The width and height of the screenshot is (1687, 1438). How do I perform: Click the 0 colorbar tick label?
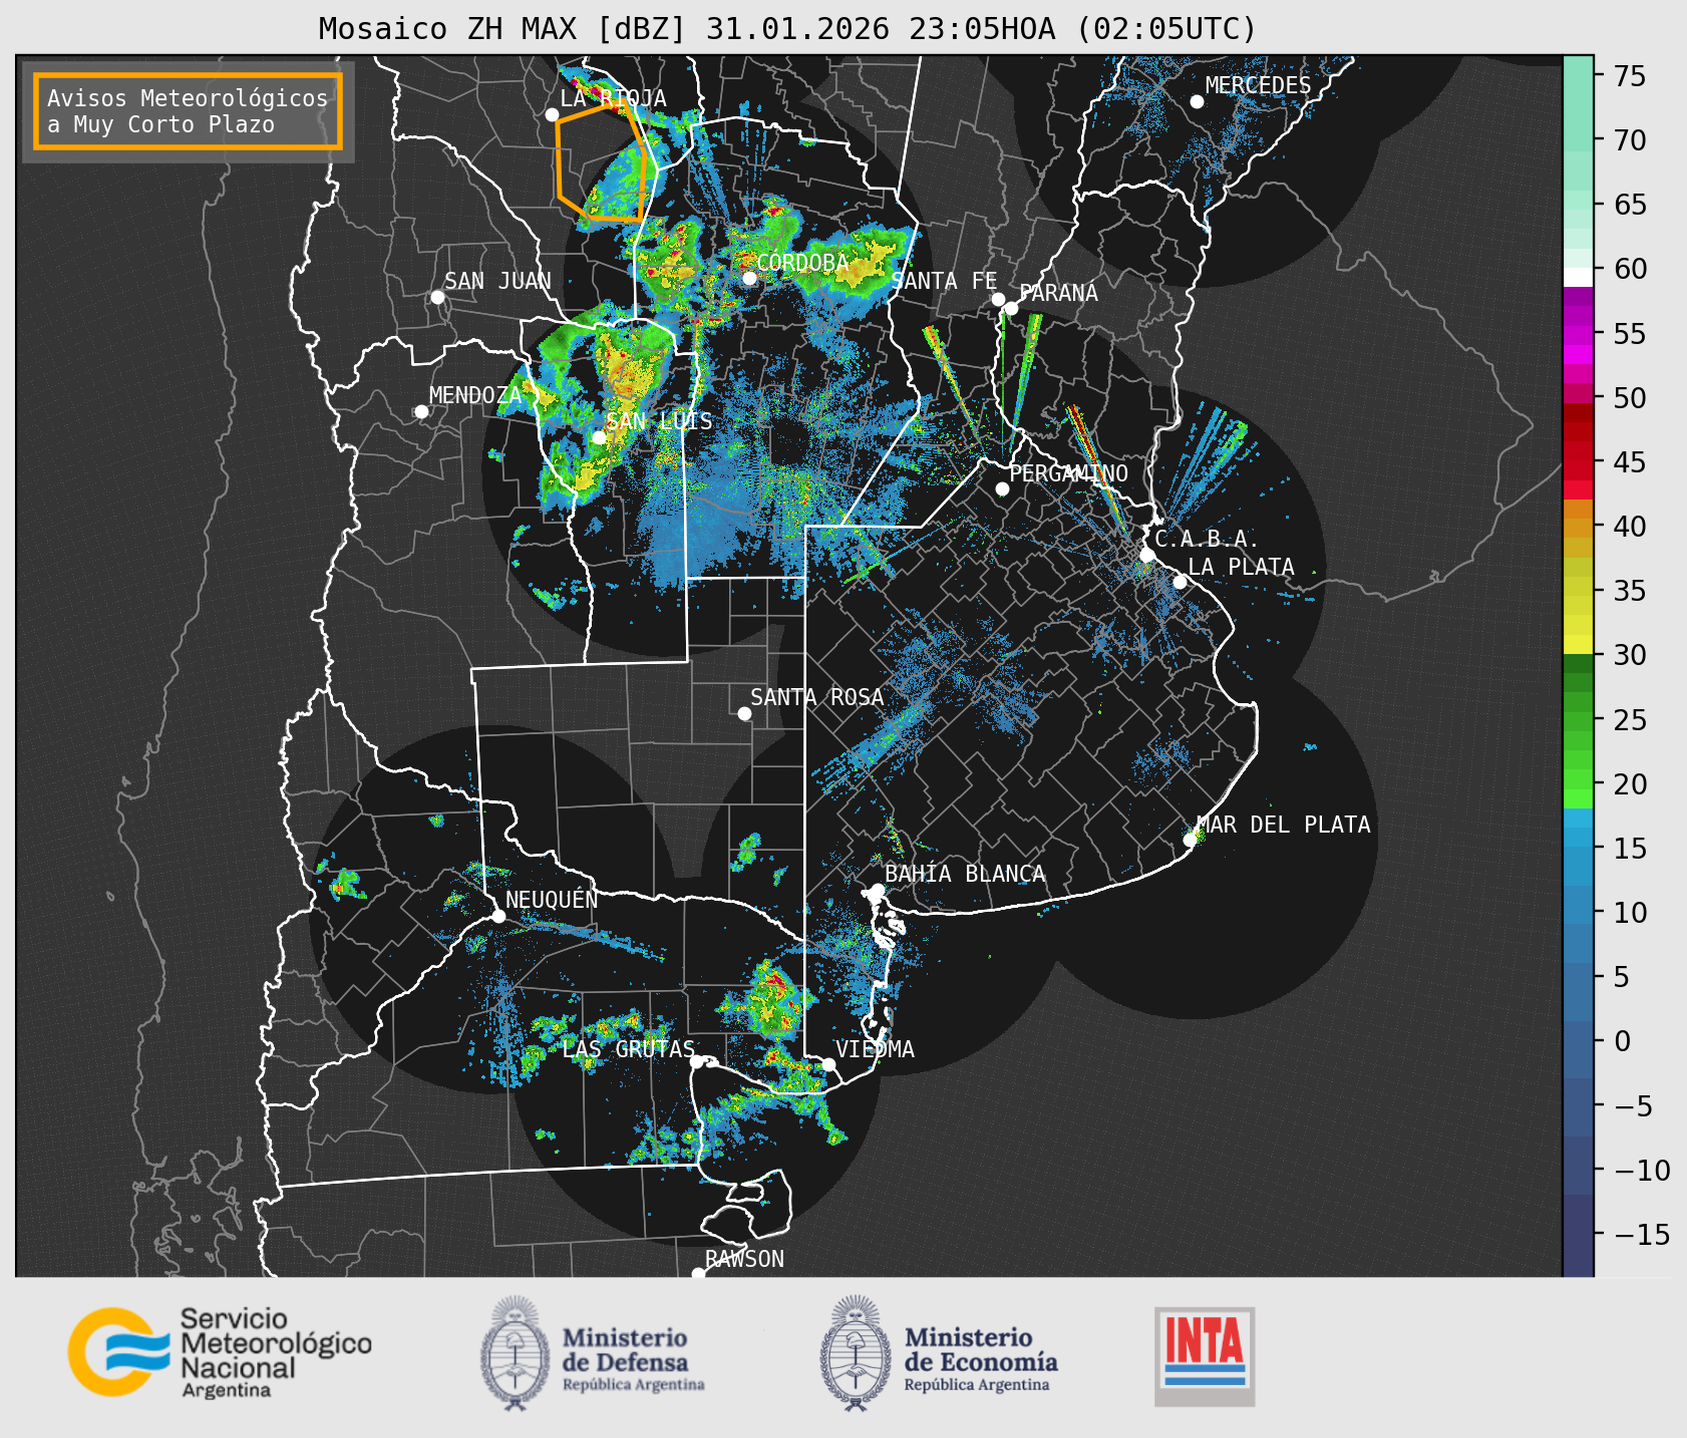click(1620, 1041)
